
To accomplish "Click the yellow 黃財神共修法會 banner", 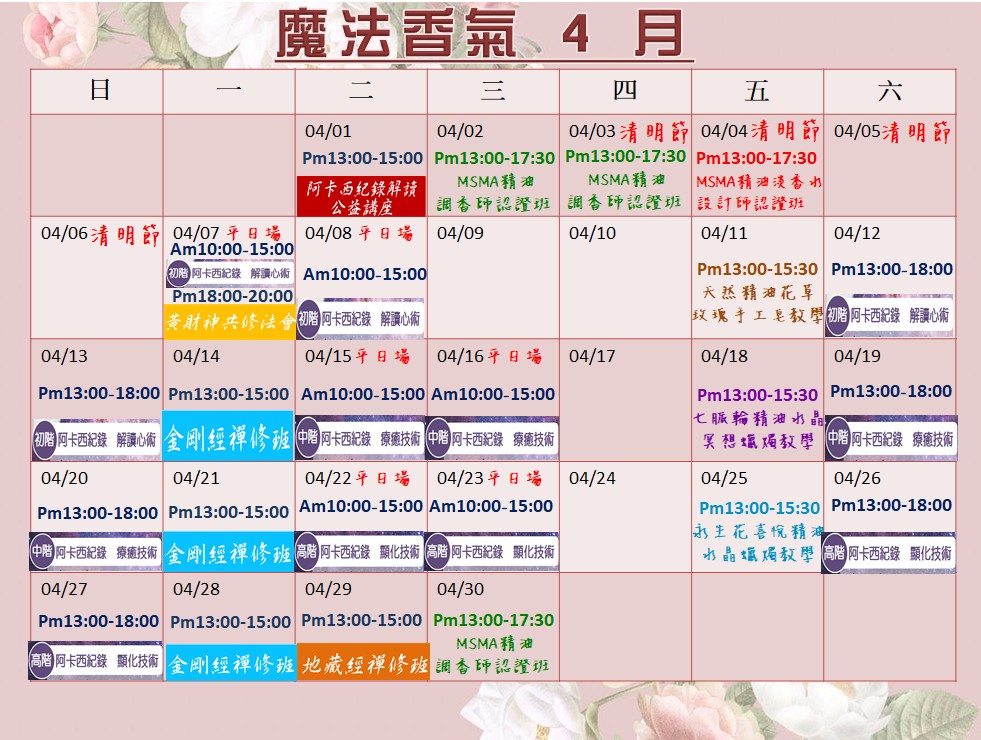I will point(229,323).
